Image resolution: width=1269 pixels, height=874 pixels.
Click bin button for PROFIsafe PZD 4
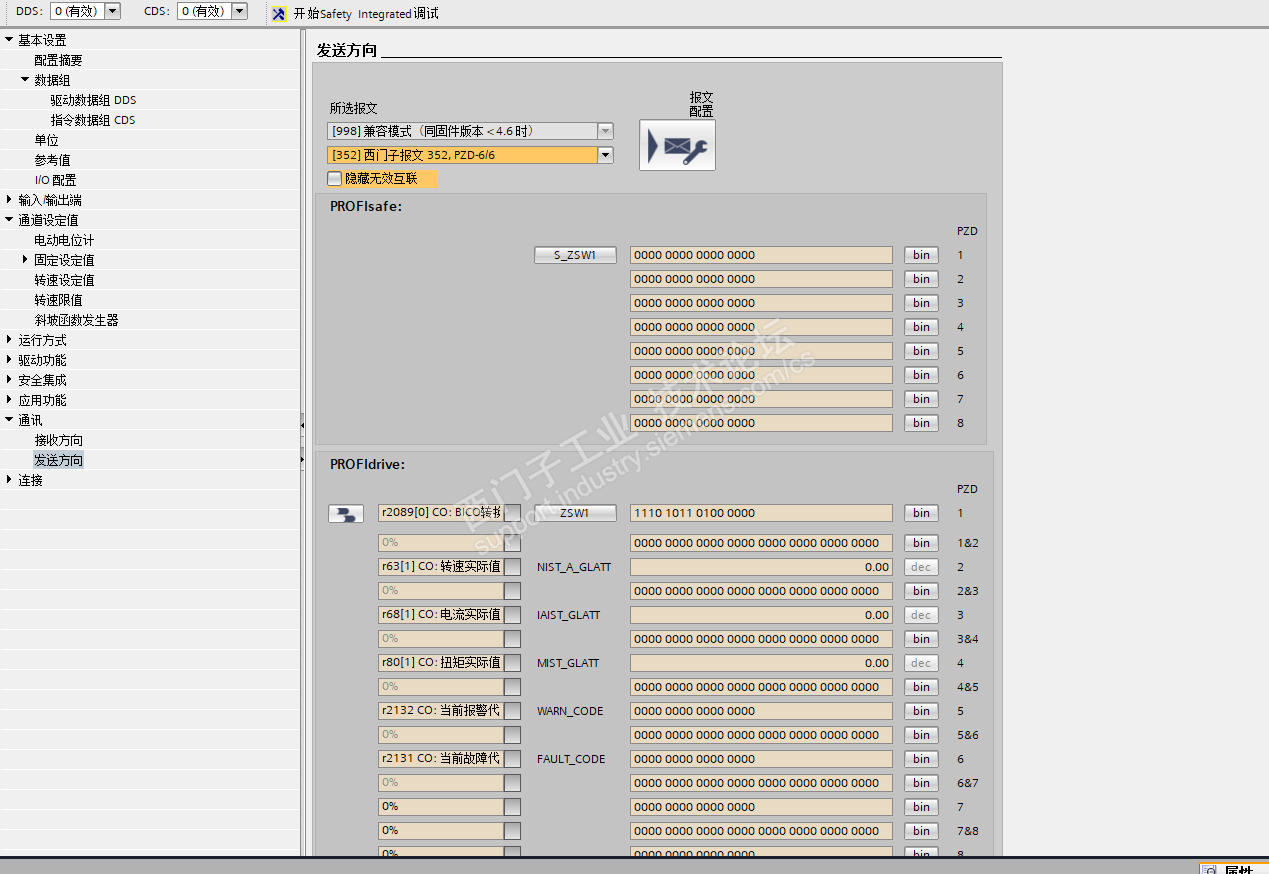(x=921, y=327)
